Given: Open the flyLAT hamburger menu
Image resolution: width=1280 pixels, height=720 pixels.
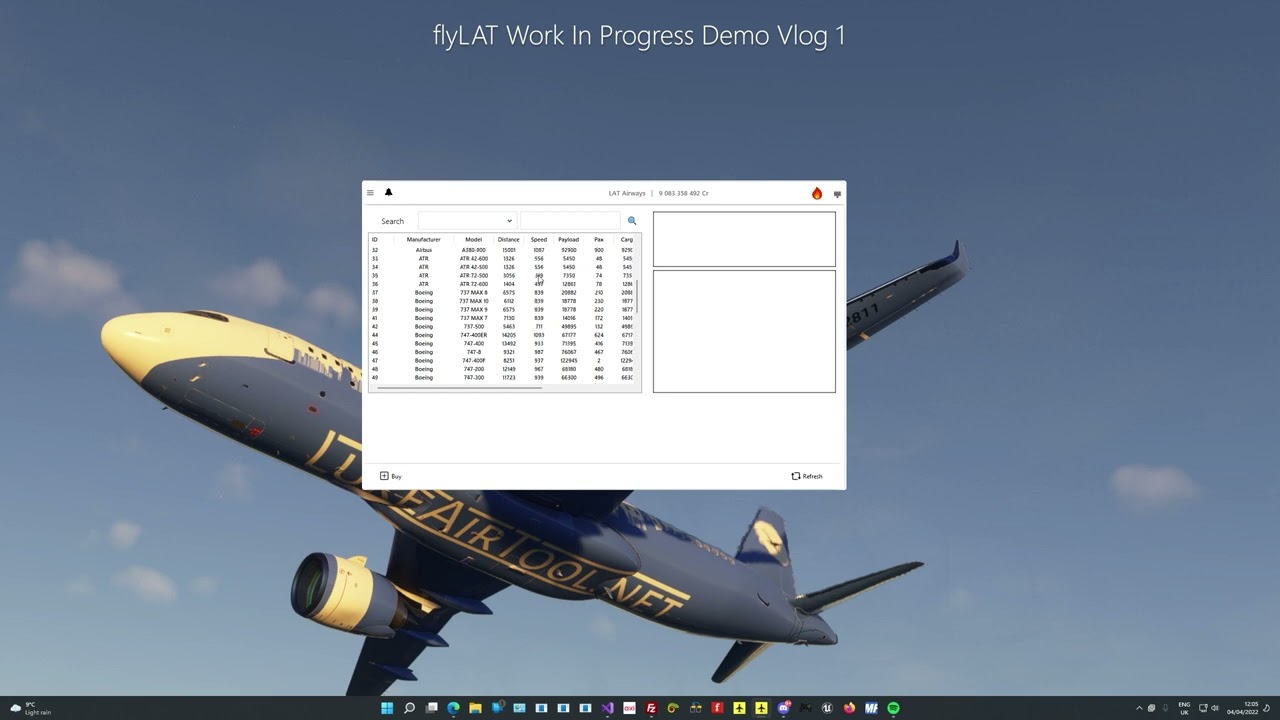Looking at the screenshot, I should click(x=370, y=193).
